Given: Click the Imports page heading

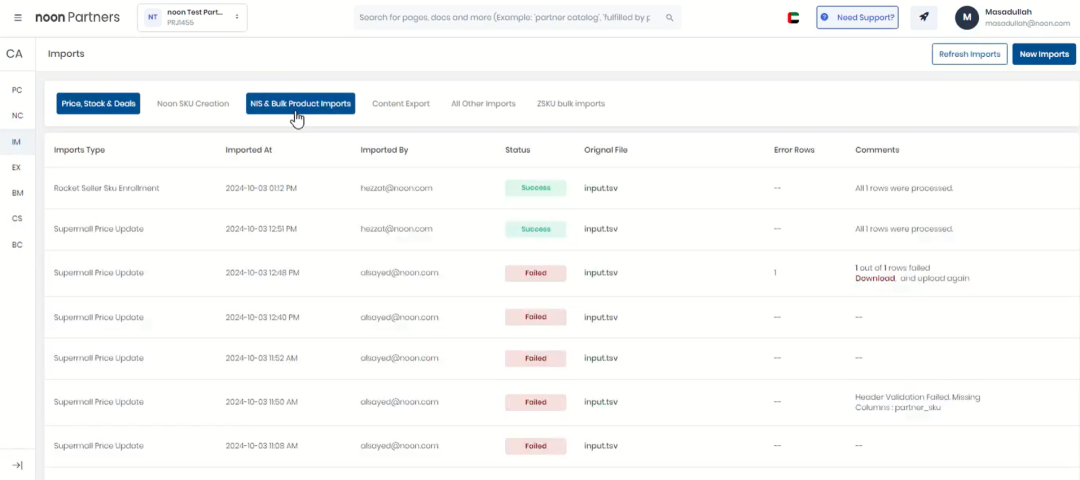Looking at the screenshot, I should (66, 54).
